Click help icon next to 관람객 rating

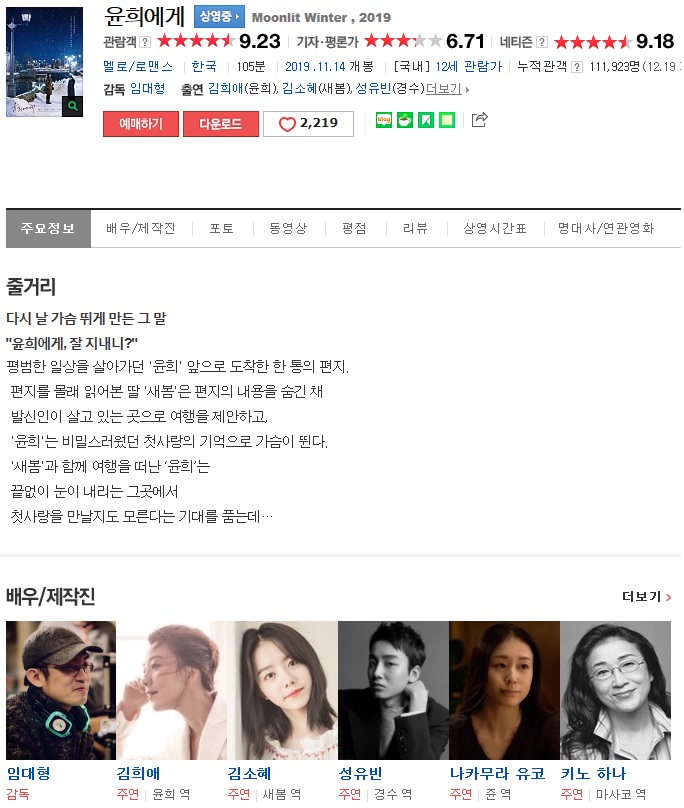coord(145,42)
